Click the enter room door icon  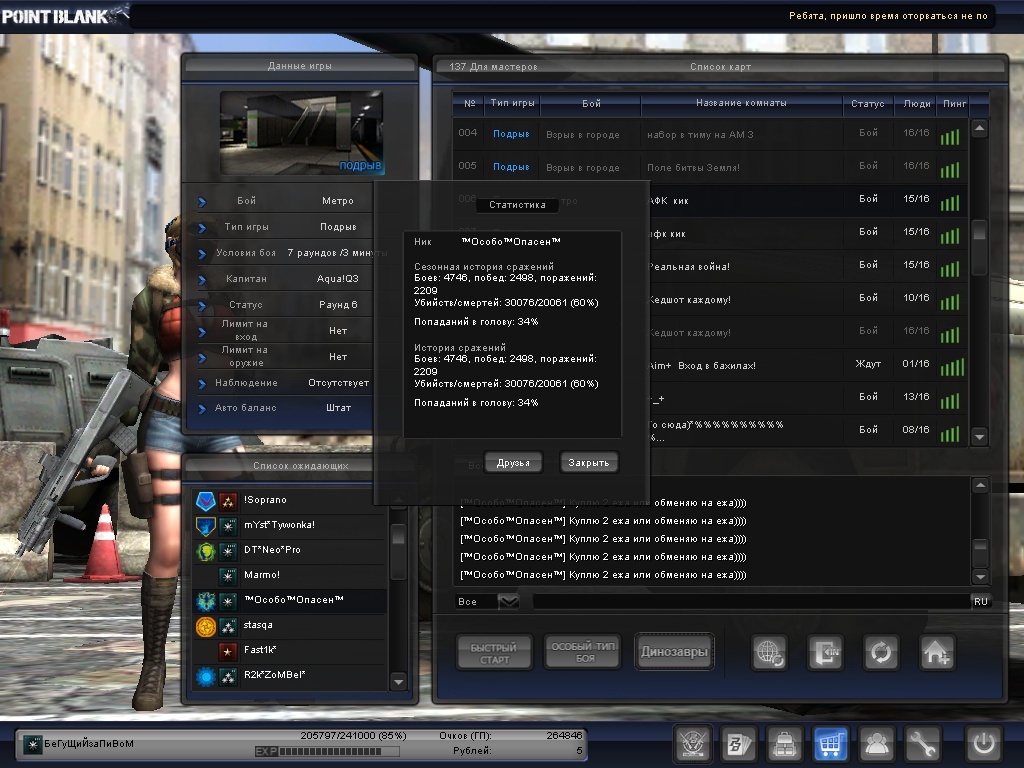[x=825, y=652]
